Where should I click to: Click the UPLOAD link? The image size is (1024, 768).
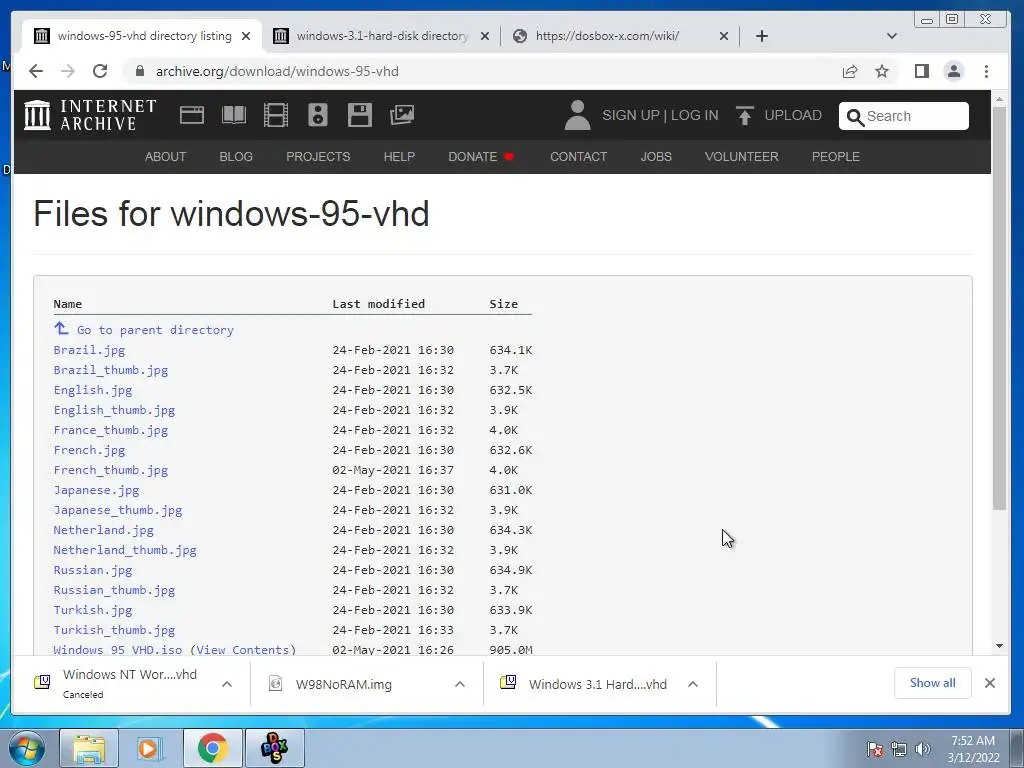click(793, 116)
